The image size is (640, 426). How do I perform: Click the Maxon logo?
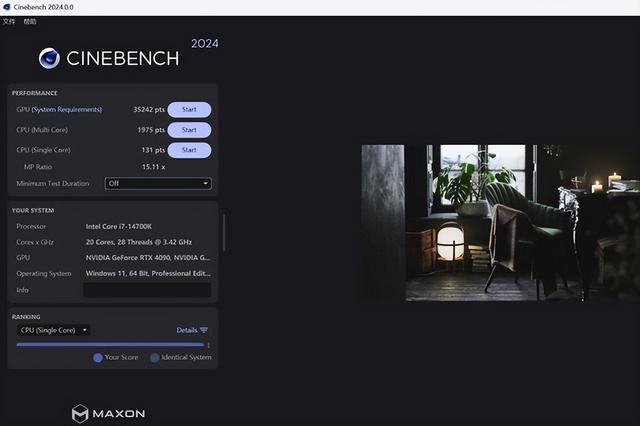pos(109,414)
